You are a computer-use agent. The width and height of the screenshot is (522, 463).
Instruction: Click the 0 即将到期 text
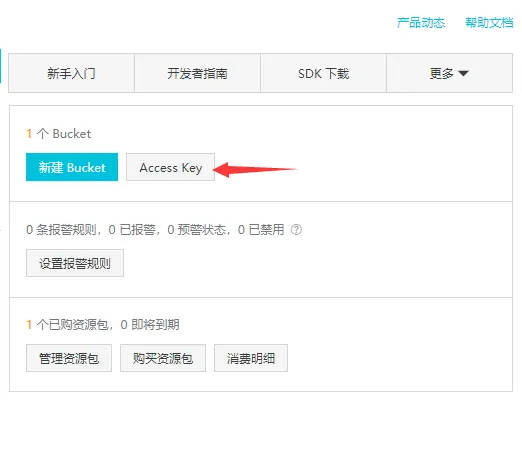point(150,324)
